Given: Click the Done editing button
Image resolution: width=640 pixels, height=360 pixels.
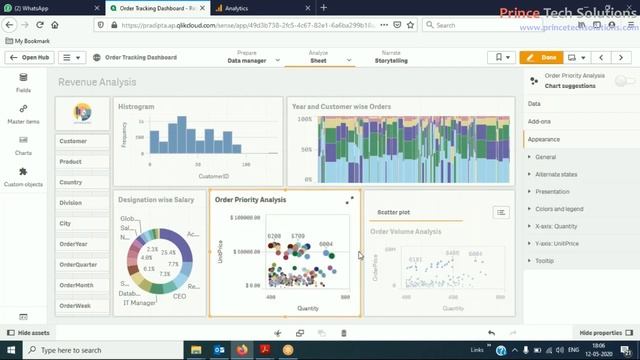Looking at the screenshot, I should click(x=541, y=58).
